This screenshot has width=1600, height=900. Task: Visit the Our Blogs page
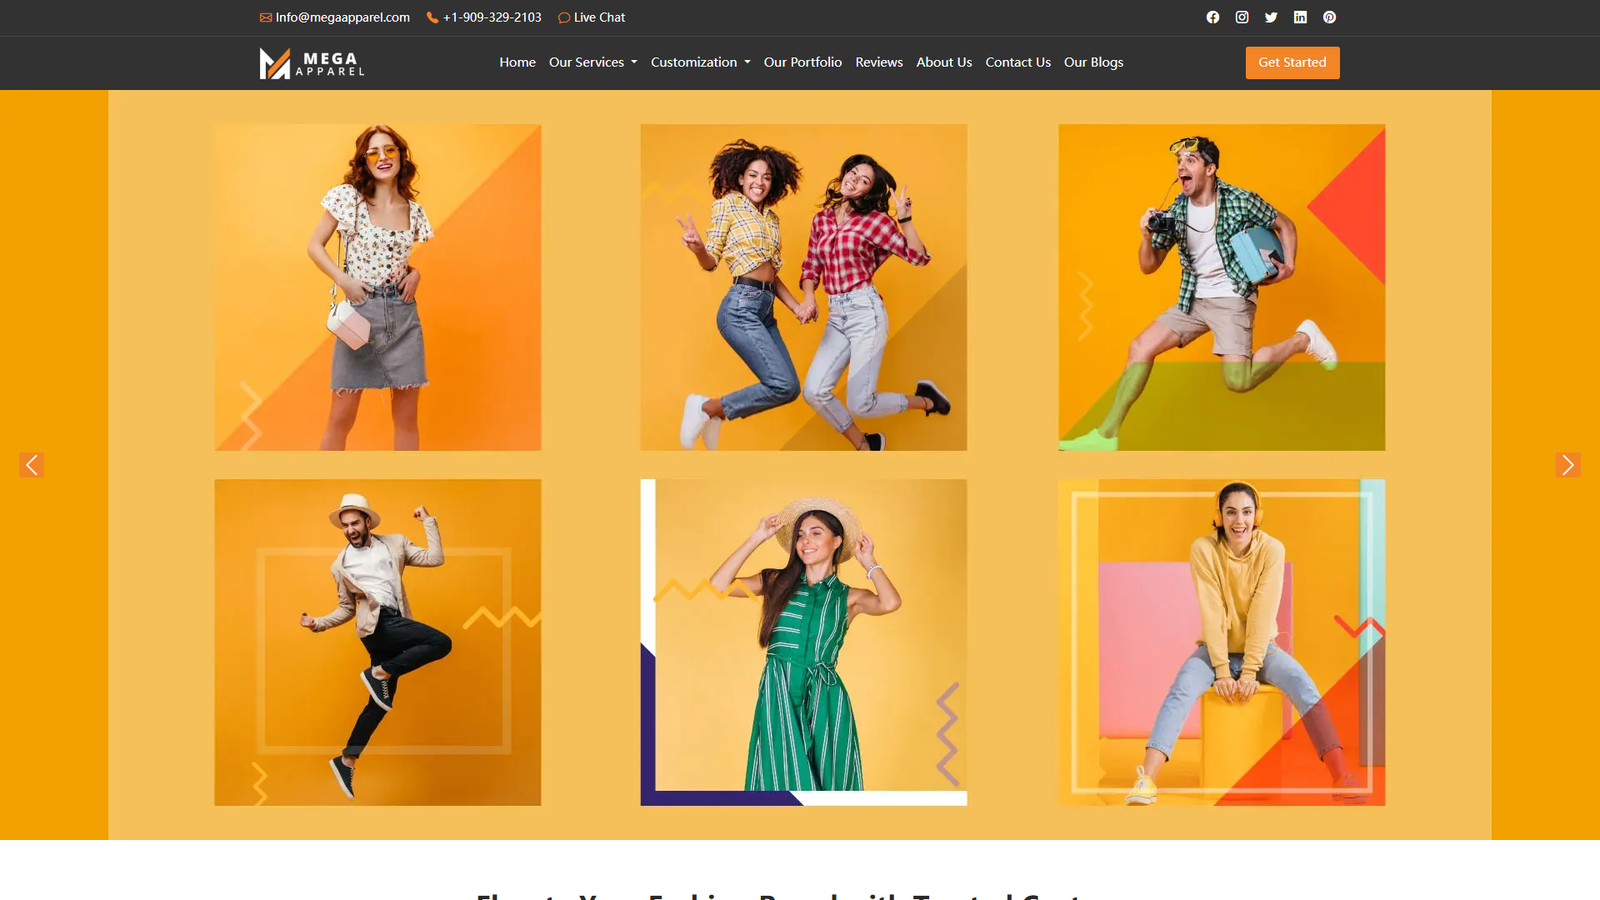[1093, 62]
